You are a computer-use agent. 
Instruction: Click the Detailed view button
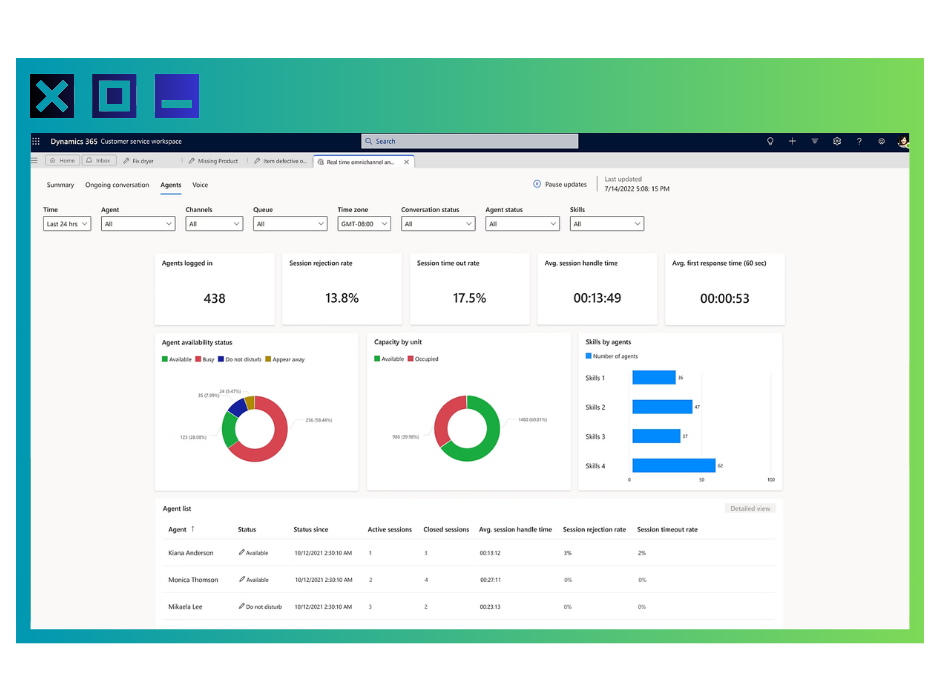tap(750, 509)
